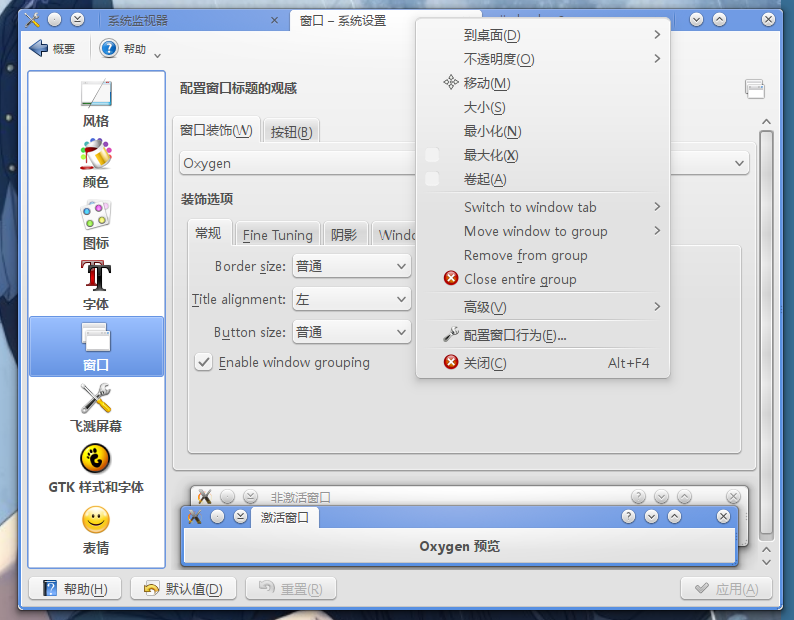794x620 pixels.
Task: Expand the 高级(V) advanced submenu
Action: [x=543, y=307]
